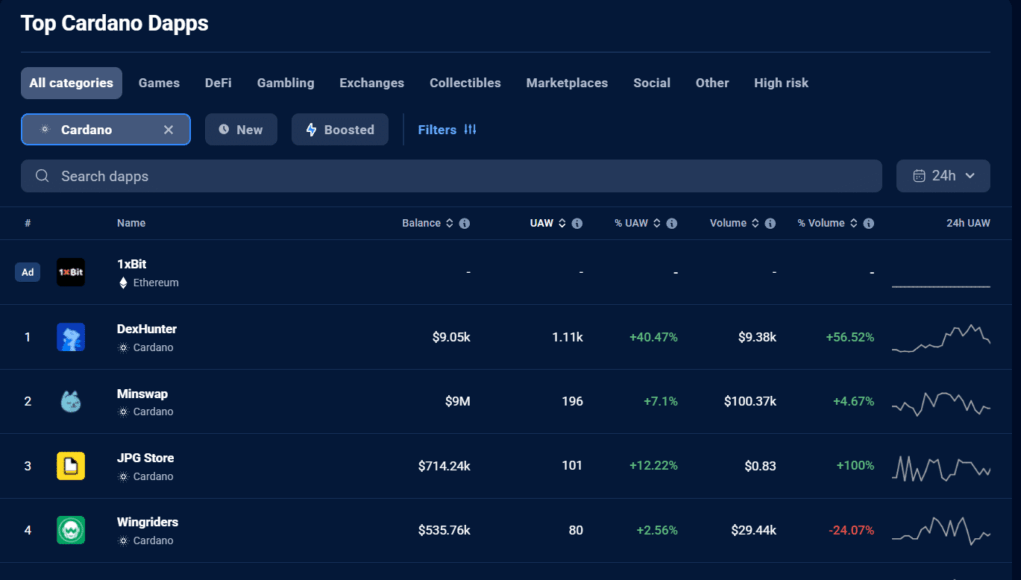
Task: View Wingriders 24h UAW sparkline chart
Action: coord(941,531)
